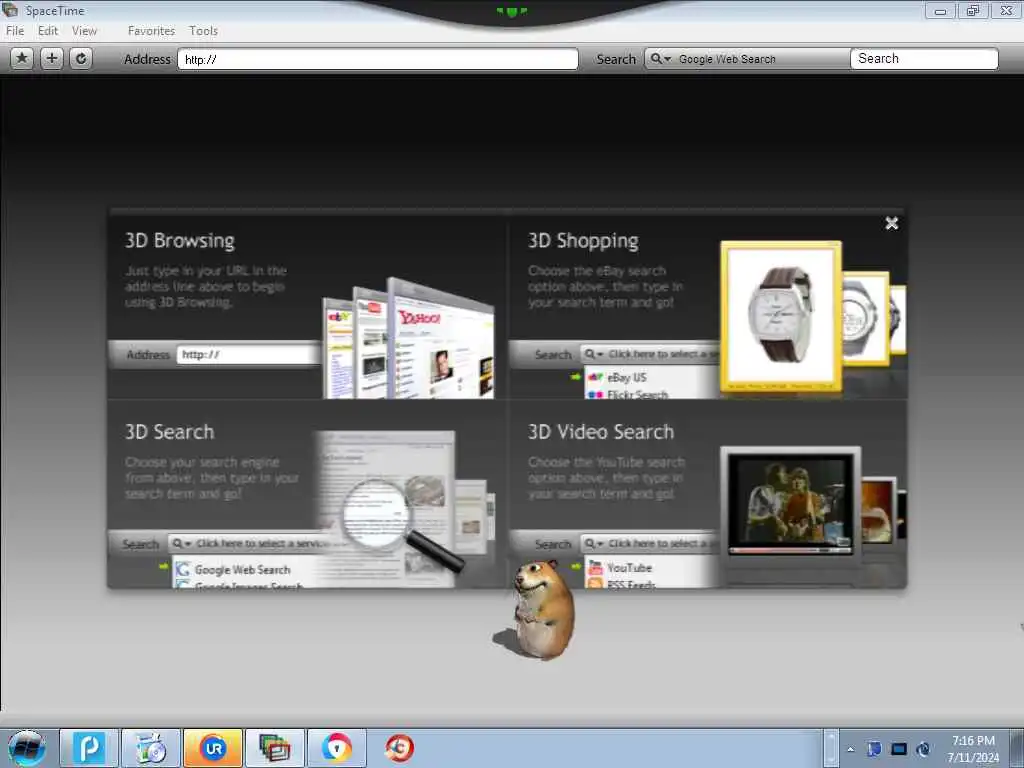Click the wristwatch product image
This screenshot has width=1024, height=768.
[x=781, y=316]
